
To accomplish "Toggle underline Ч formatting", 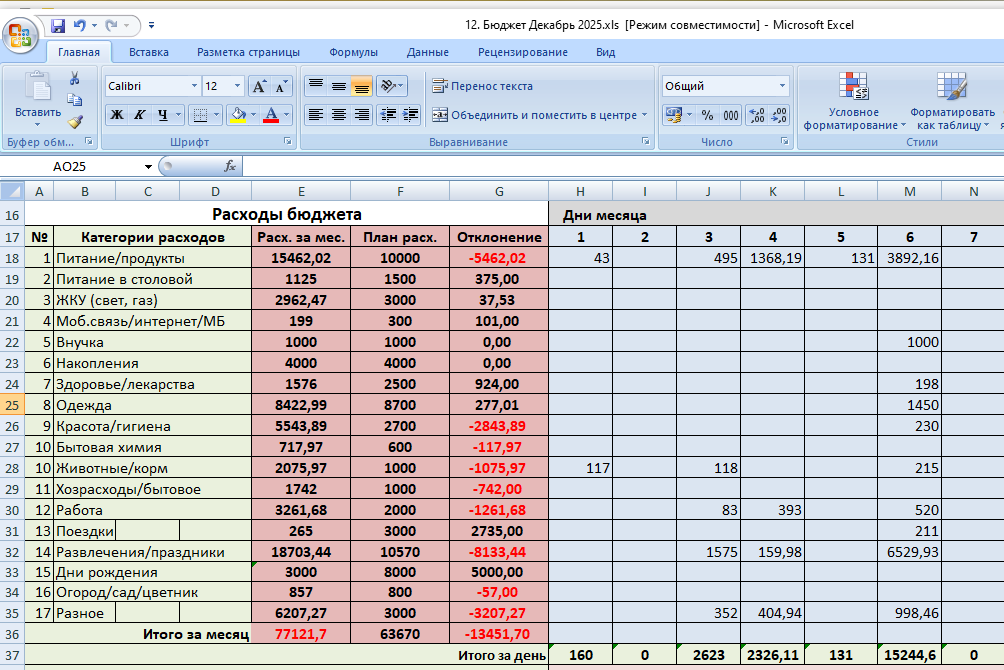I will 163,115.
